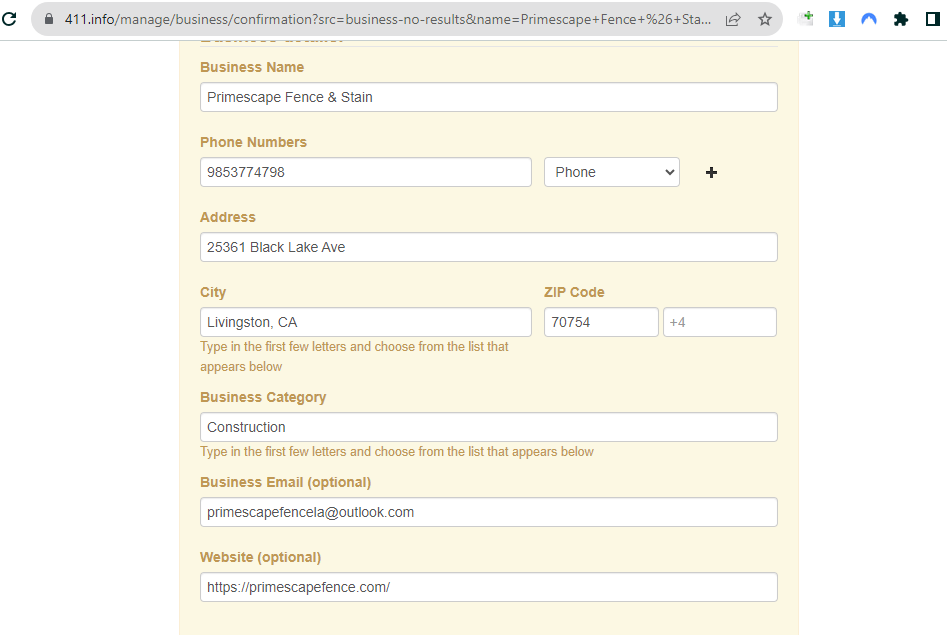This screenshot has height=635, width=947.
Task: Open the Phone type dropdown
Action: pos(611,172)
